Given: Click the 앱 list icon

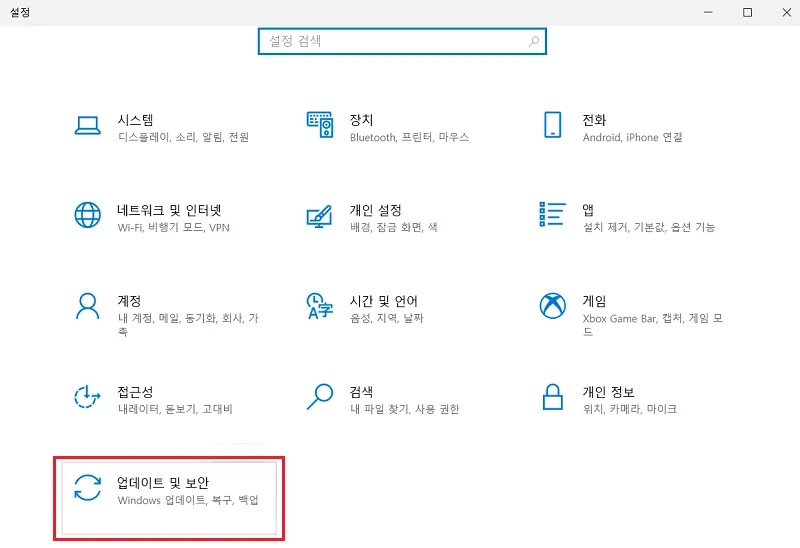Looking at the screenshot, I should click(x=553, y=214).
